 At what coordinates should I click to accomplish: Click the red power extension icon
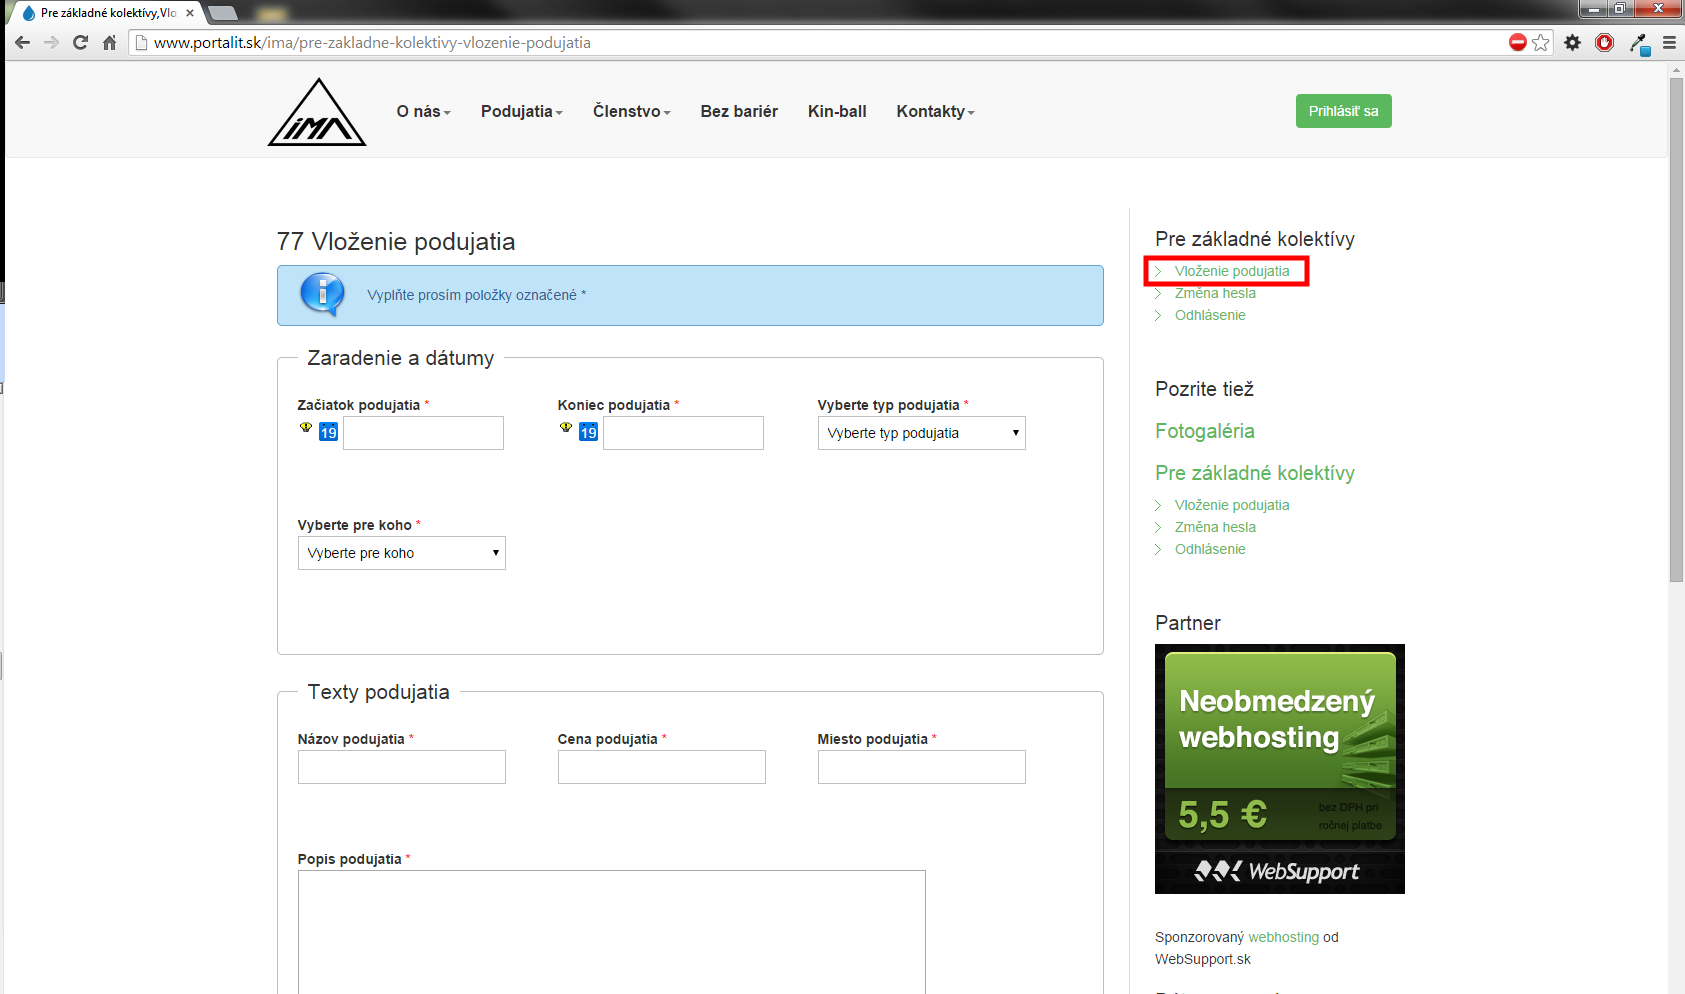click(x=1605, y=42)
